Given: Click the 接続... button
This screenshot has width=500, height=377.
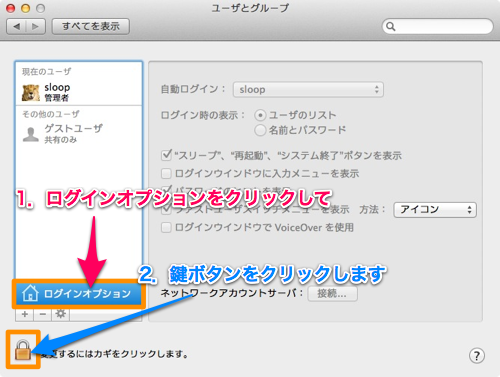Looking at the screenshot, I should click(x=332, y=294).
